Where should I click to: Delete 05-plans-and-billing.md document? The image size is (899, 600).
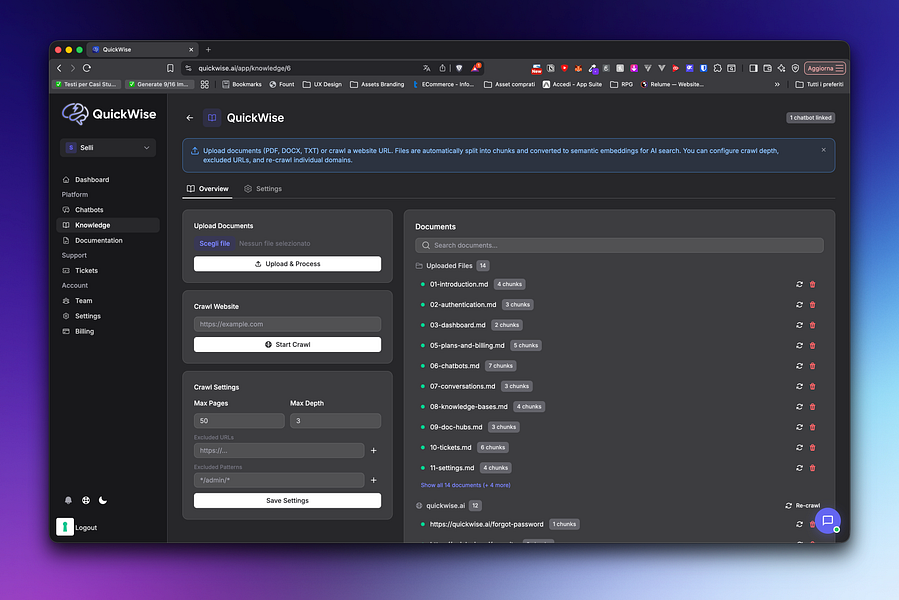coord(812,345)
